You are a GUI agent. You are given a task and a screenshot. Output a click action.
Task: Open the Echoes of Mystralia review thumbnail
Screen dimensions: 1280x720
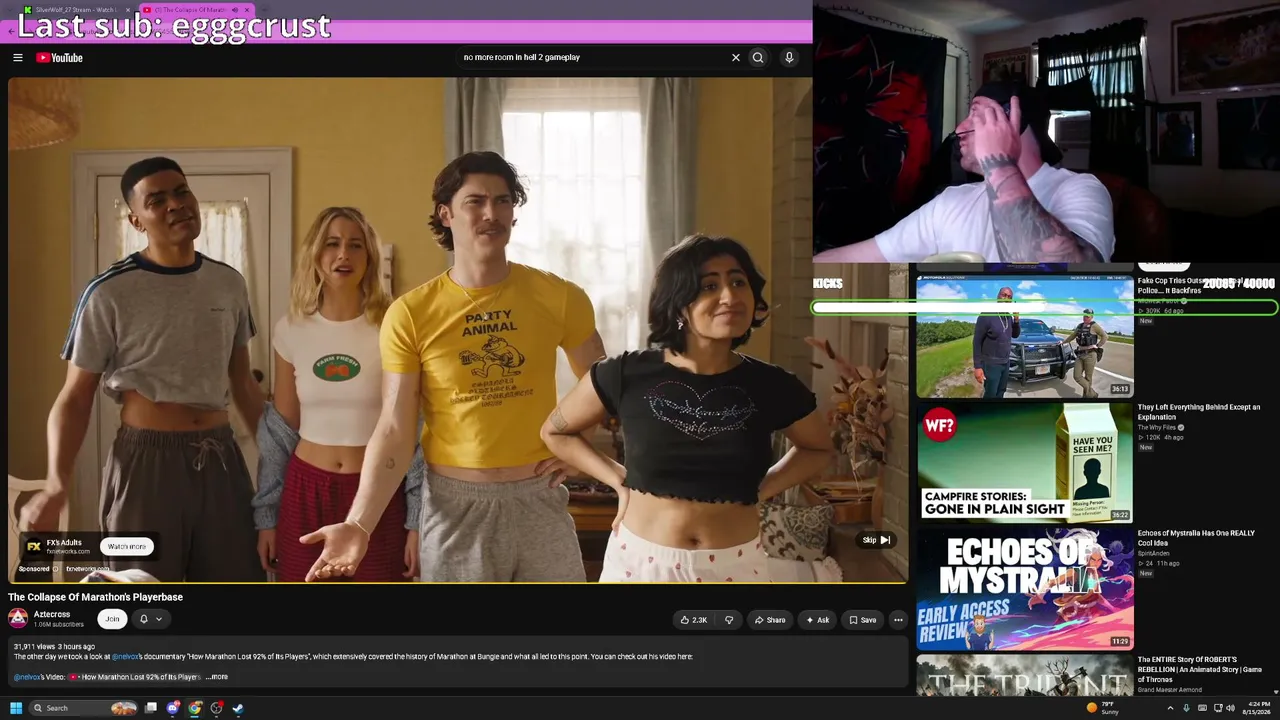click(x=1025, y=589)
